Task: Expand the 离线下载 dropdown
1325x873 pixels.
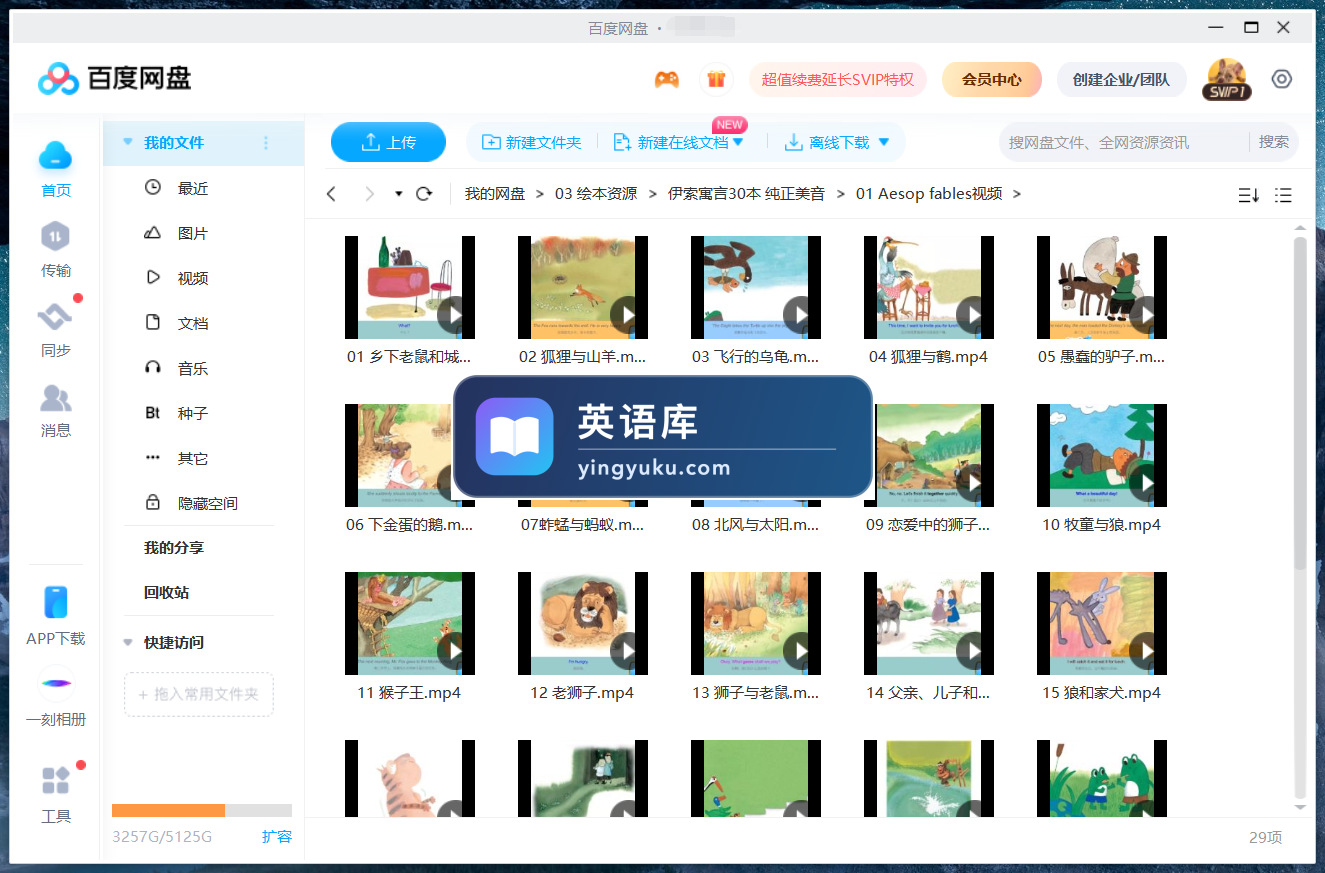Action: [x=883, y=143]
